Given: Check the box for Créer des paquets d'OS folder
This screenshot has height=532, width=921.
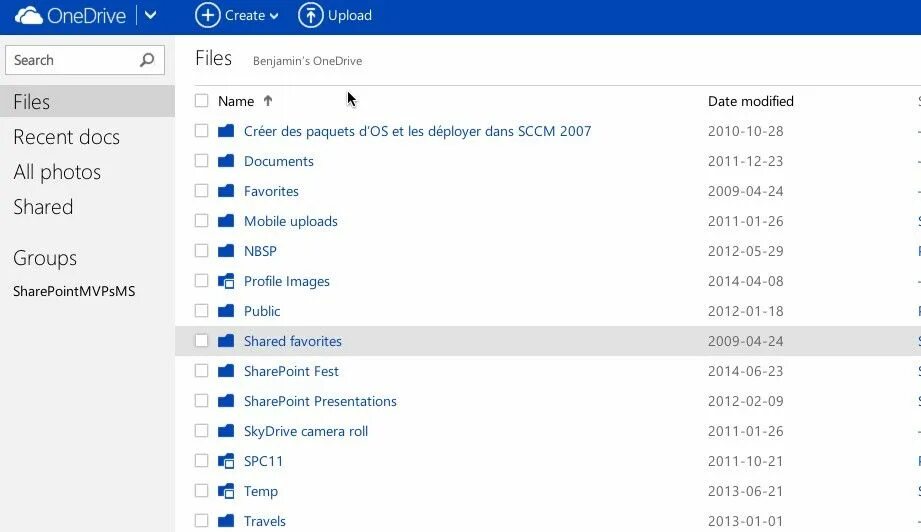Looking at the screenshot, I should [x=201, y=130].
